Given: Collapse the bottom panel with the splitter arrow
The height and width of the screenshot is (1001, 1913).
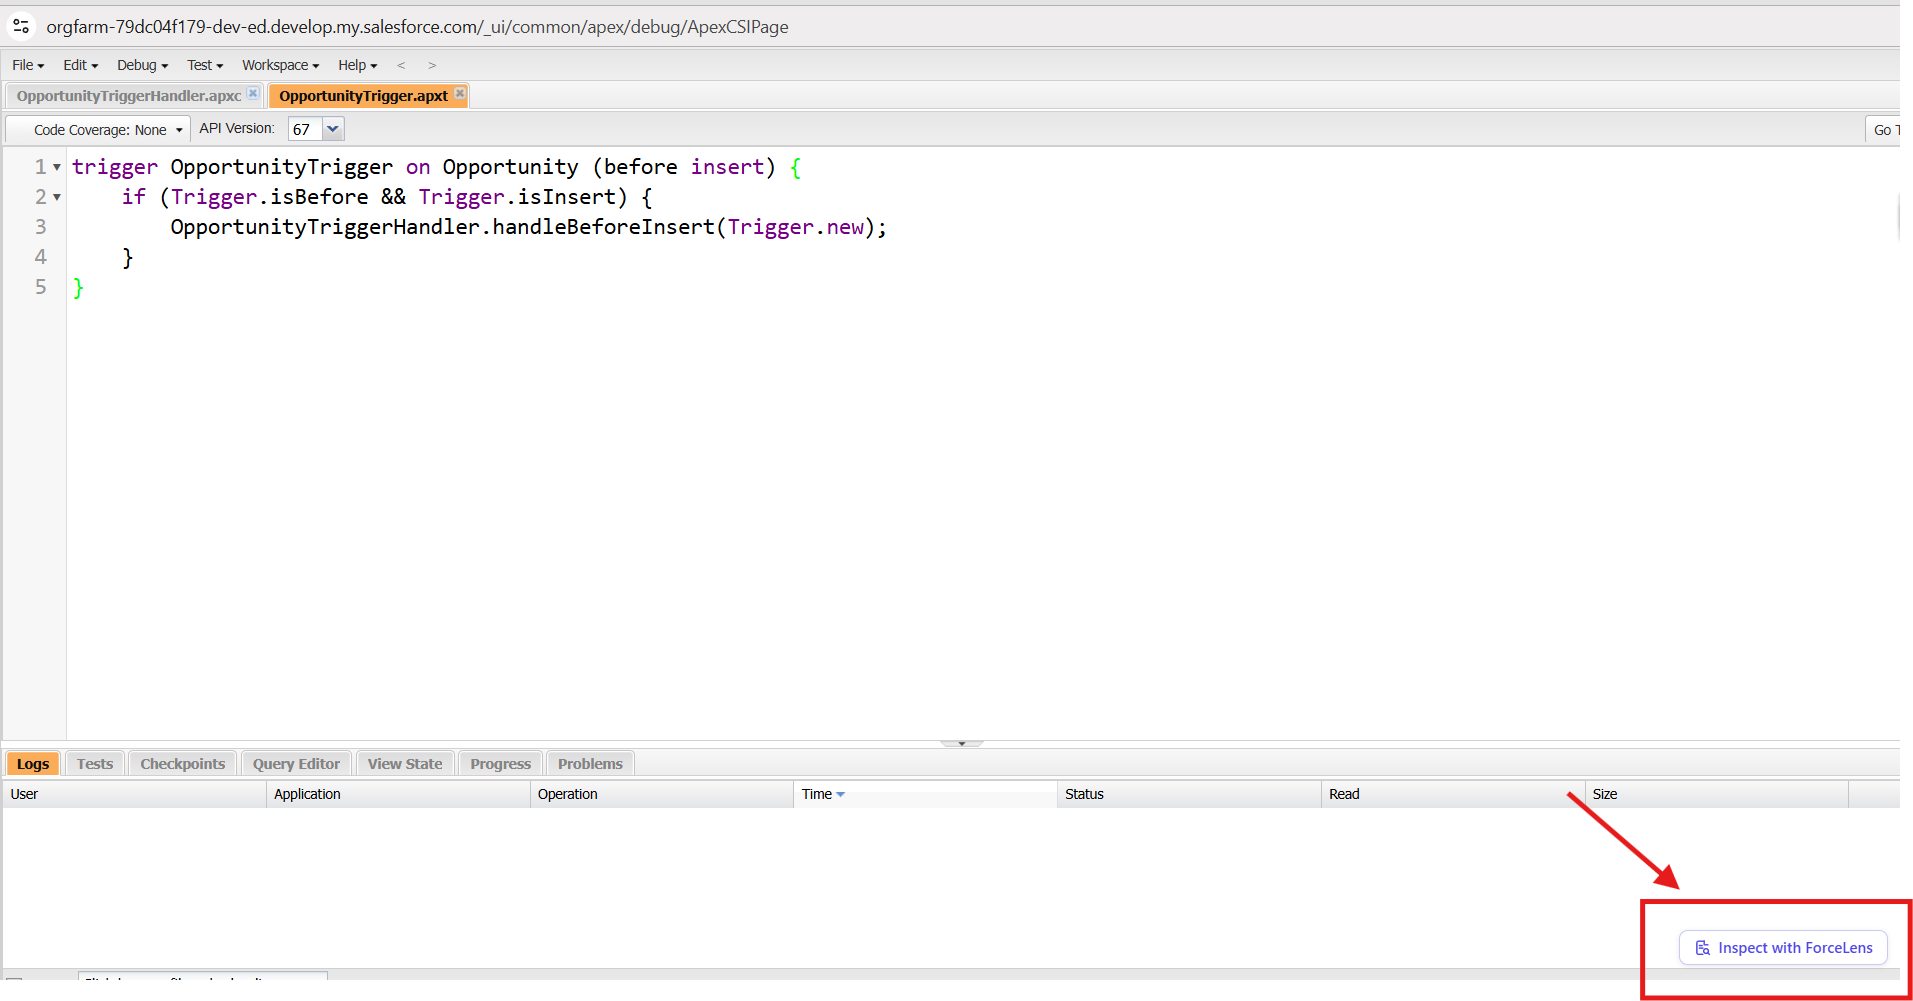Looking at the screenshot, I should [x=962, y=743].
